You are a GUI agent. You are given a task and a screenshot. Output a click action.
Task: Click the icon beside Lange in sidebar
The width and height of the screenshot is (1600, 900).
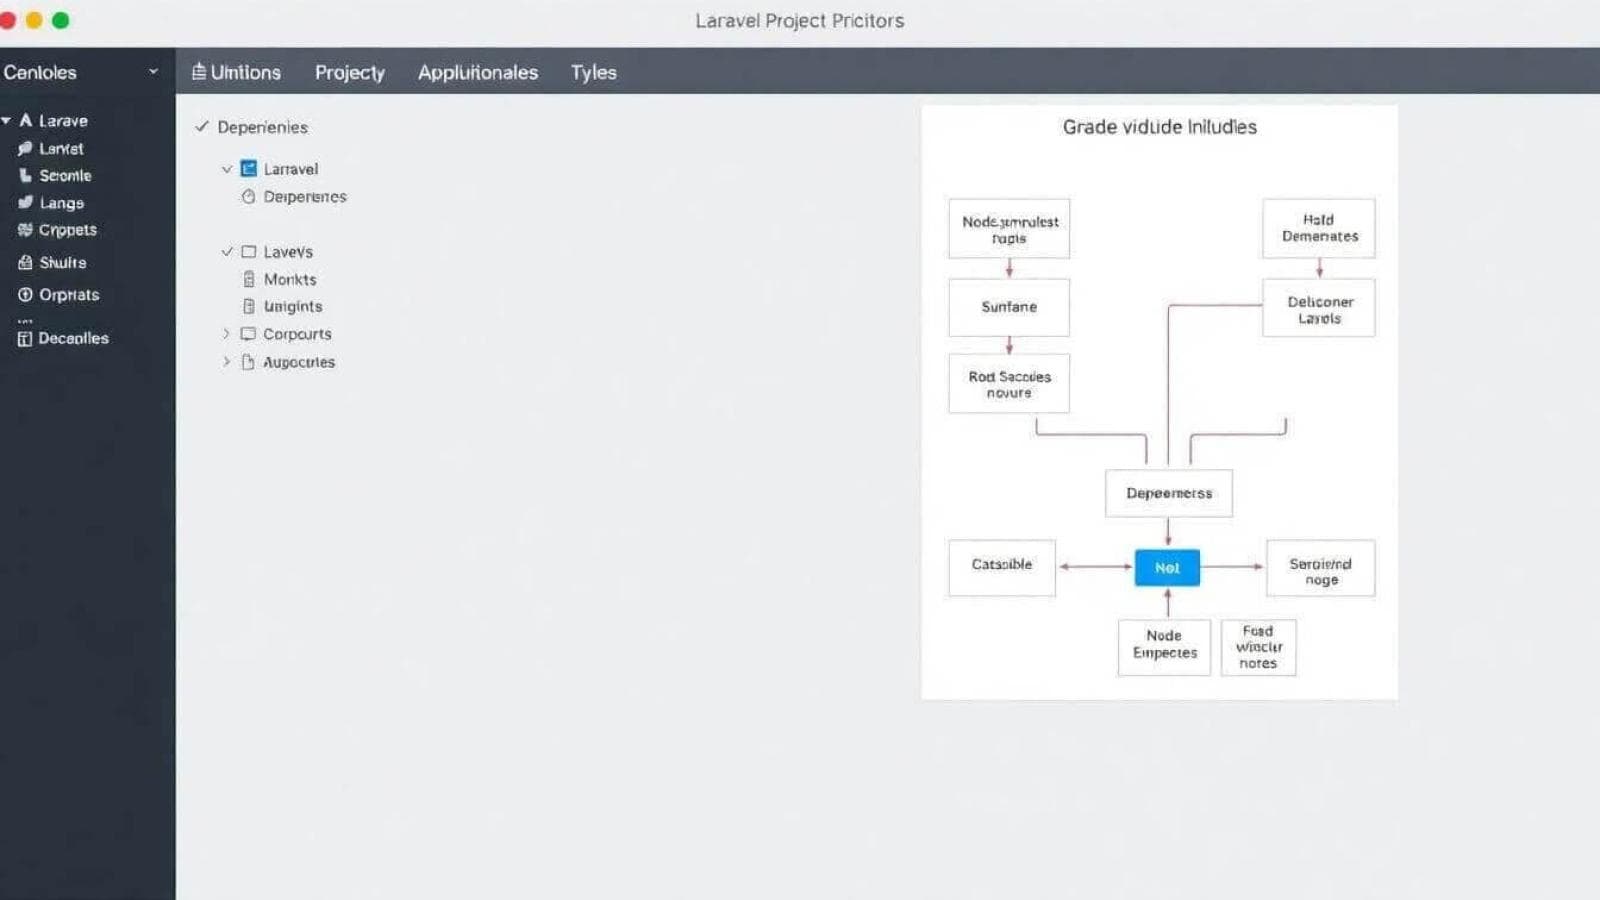(x=25, y=202)
